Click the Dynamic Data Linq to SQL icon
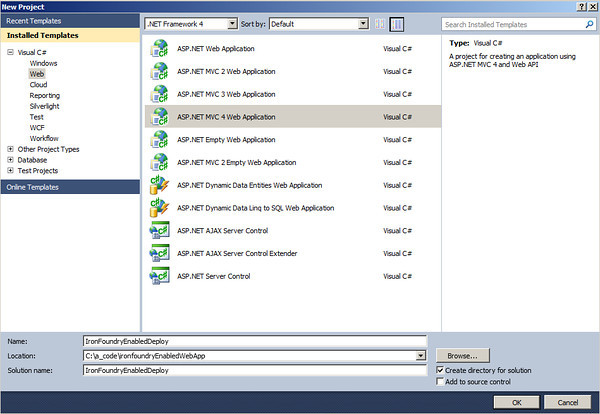The width and height of the screenshot is (600, 414). click(x=159, y=208)
